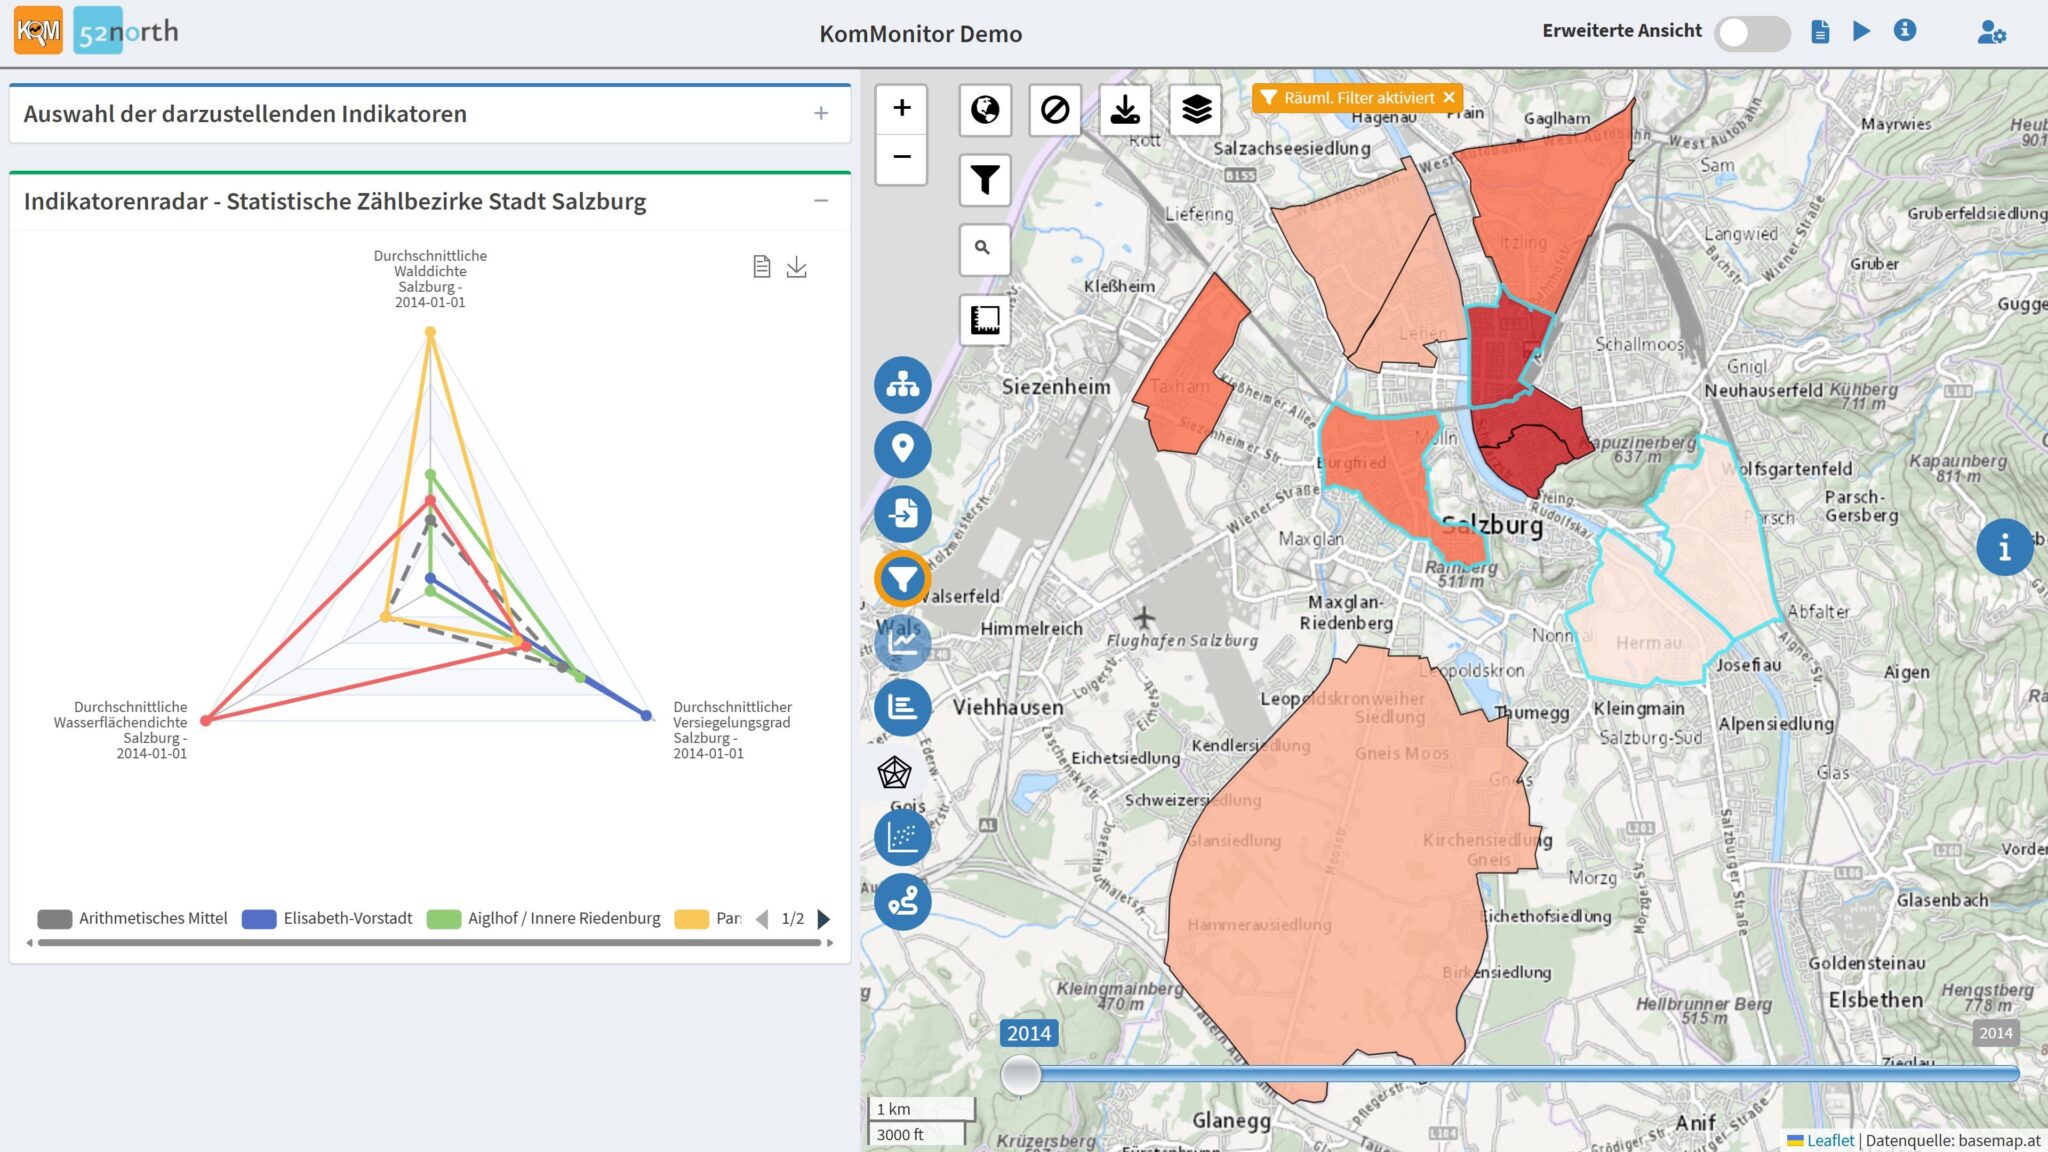Click the map data download icon
This screenshot has width=2048, height=1152.
pos(1125,109)
